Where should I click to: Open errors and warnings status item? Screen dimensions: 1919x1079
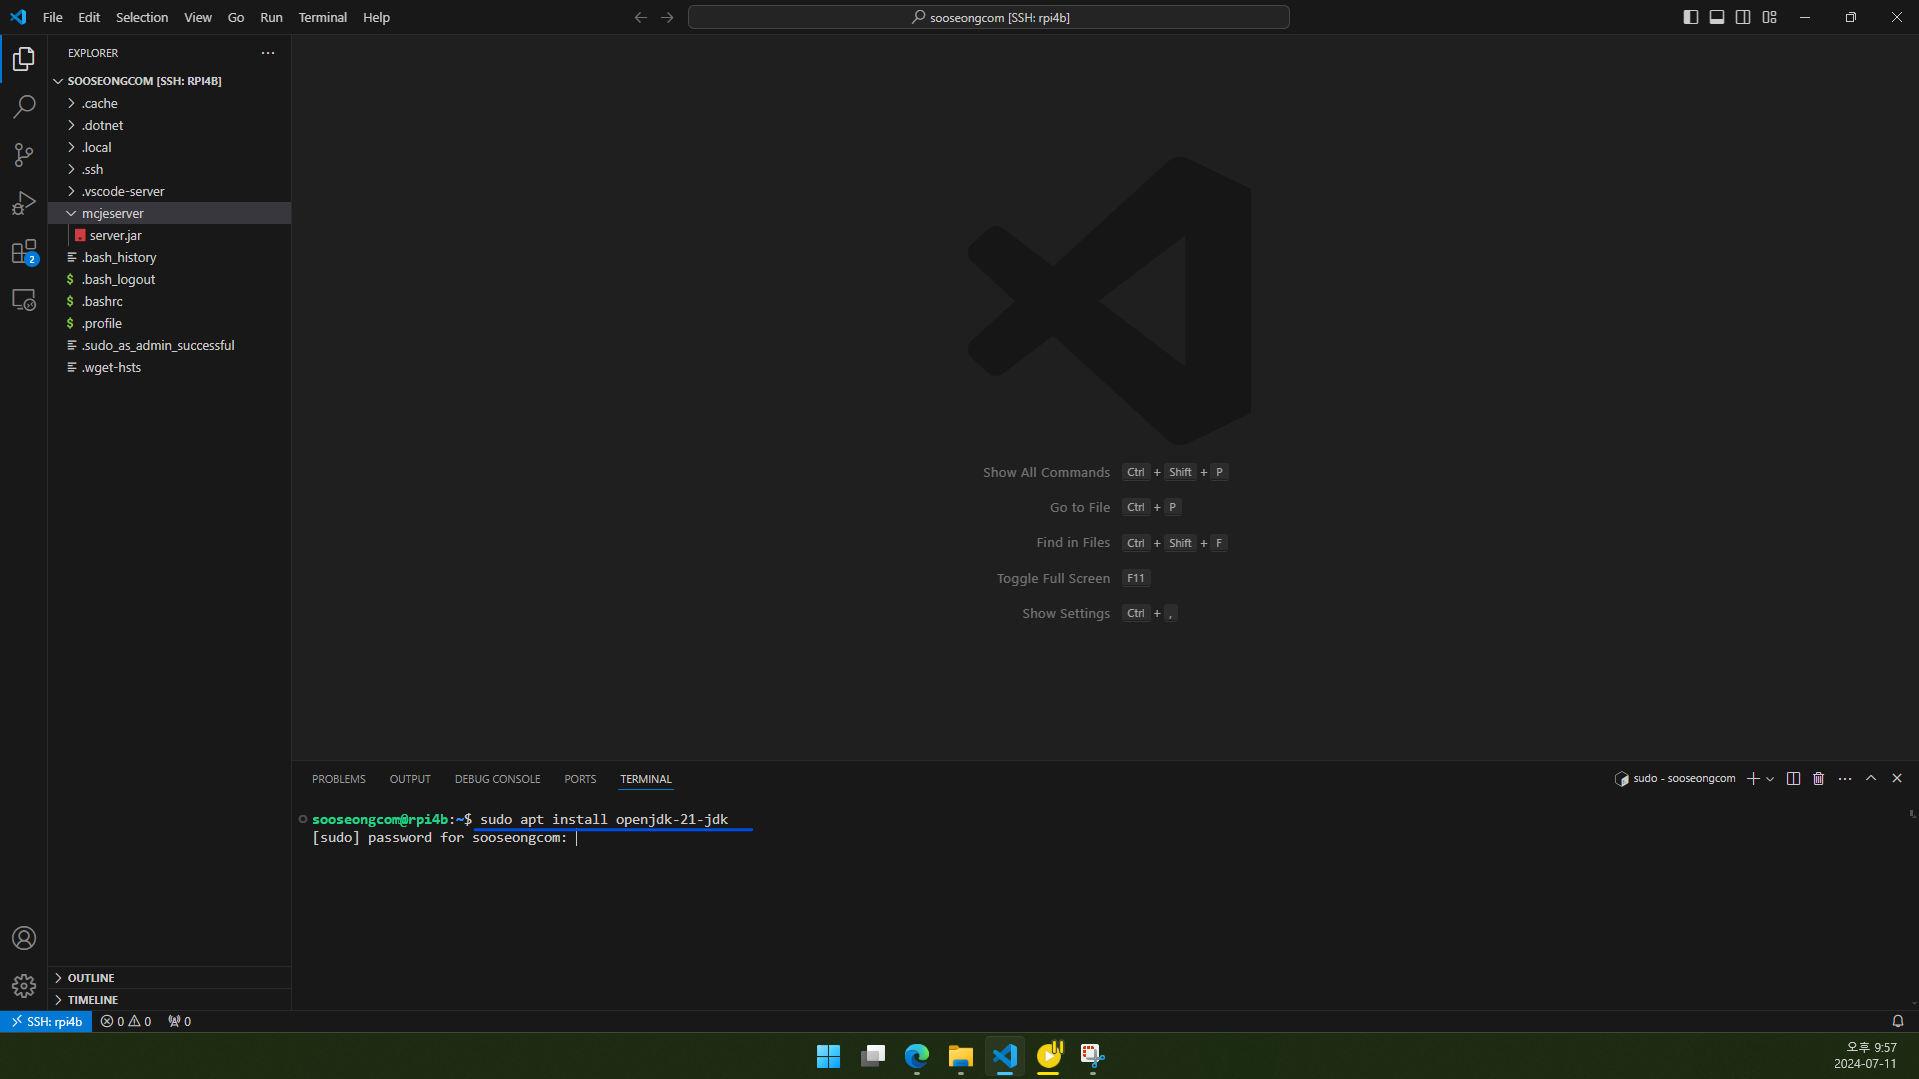click(x=126, y=1021)
